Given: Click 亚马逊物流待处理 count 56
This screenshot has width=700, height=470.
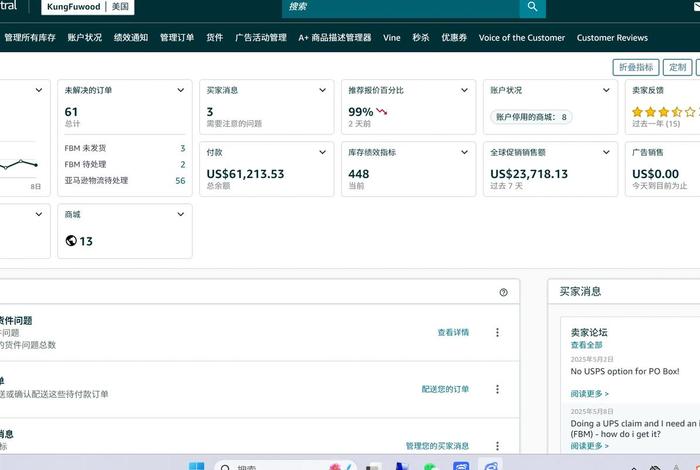Looking at the screenshot, I should (x=180, y=181).
